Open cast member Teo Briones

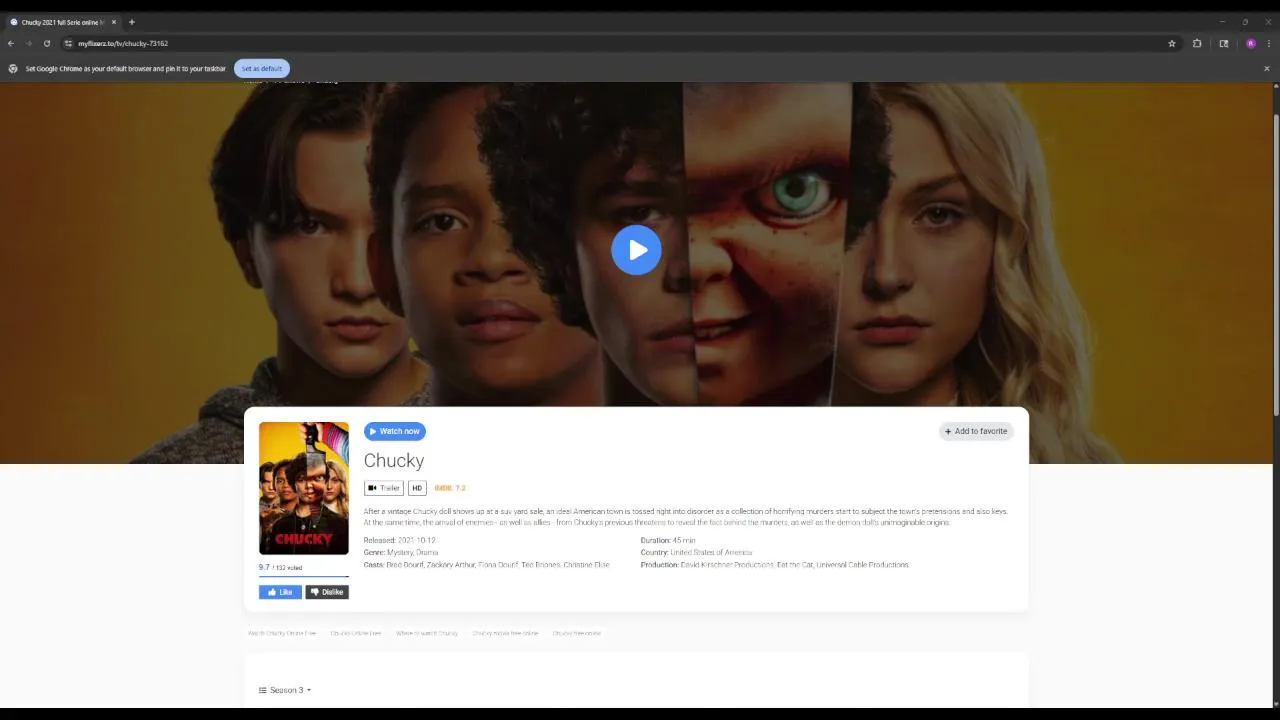coord(540,565)
